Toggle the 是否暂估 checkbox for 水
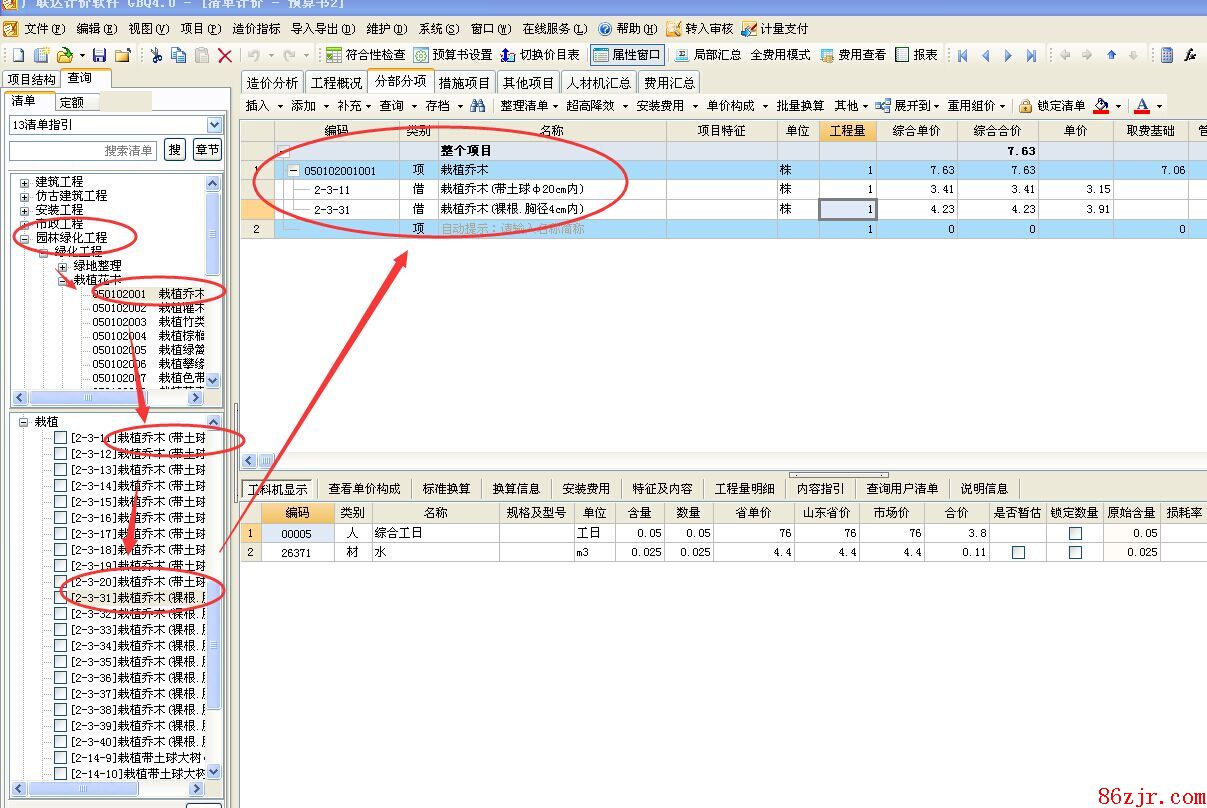The width and height of the screenshot is (1207, 808). (1018, 552)
